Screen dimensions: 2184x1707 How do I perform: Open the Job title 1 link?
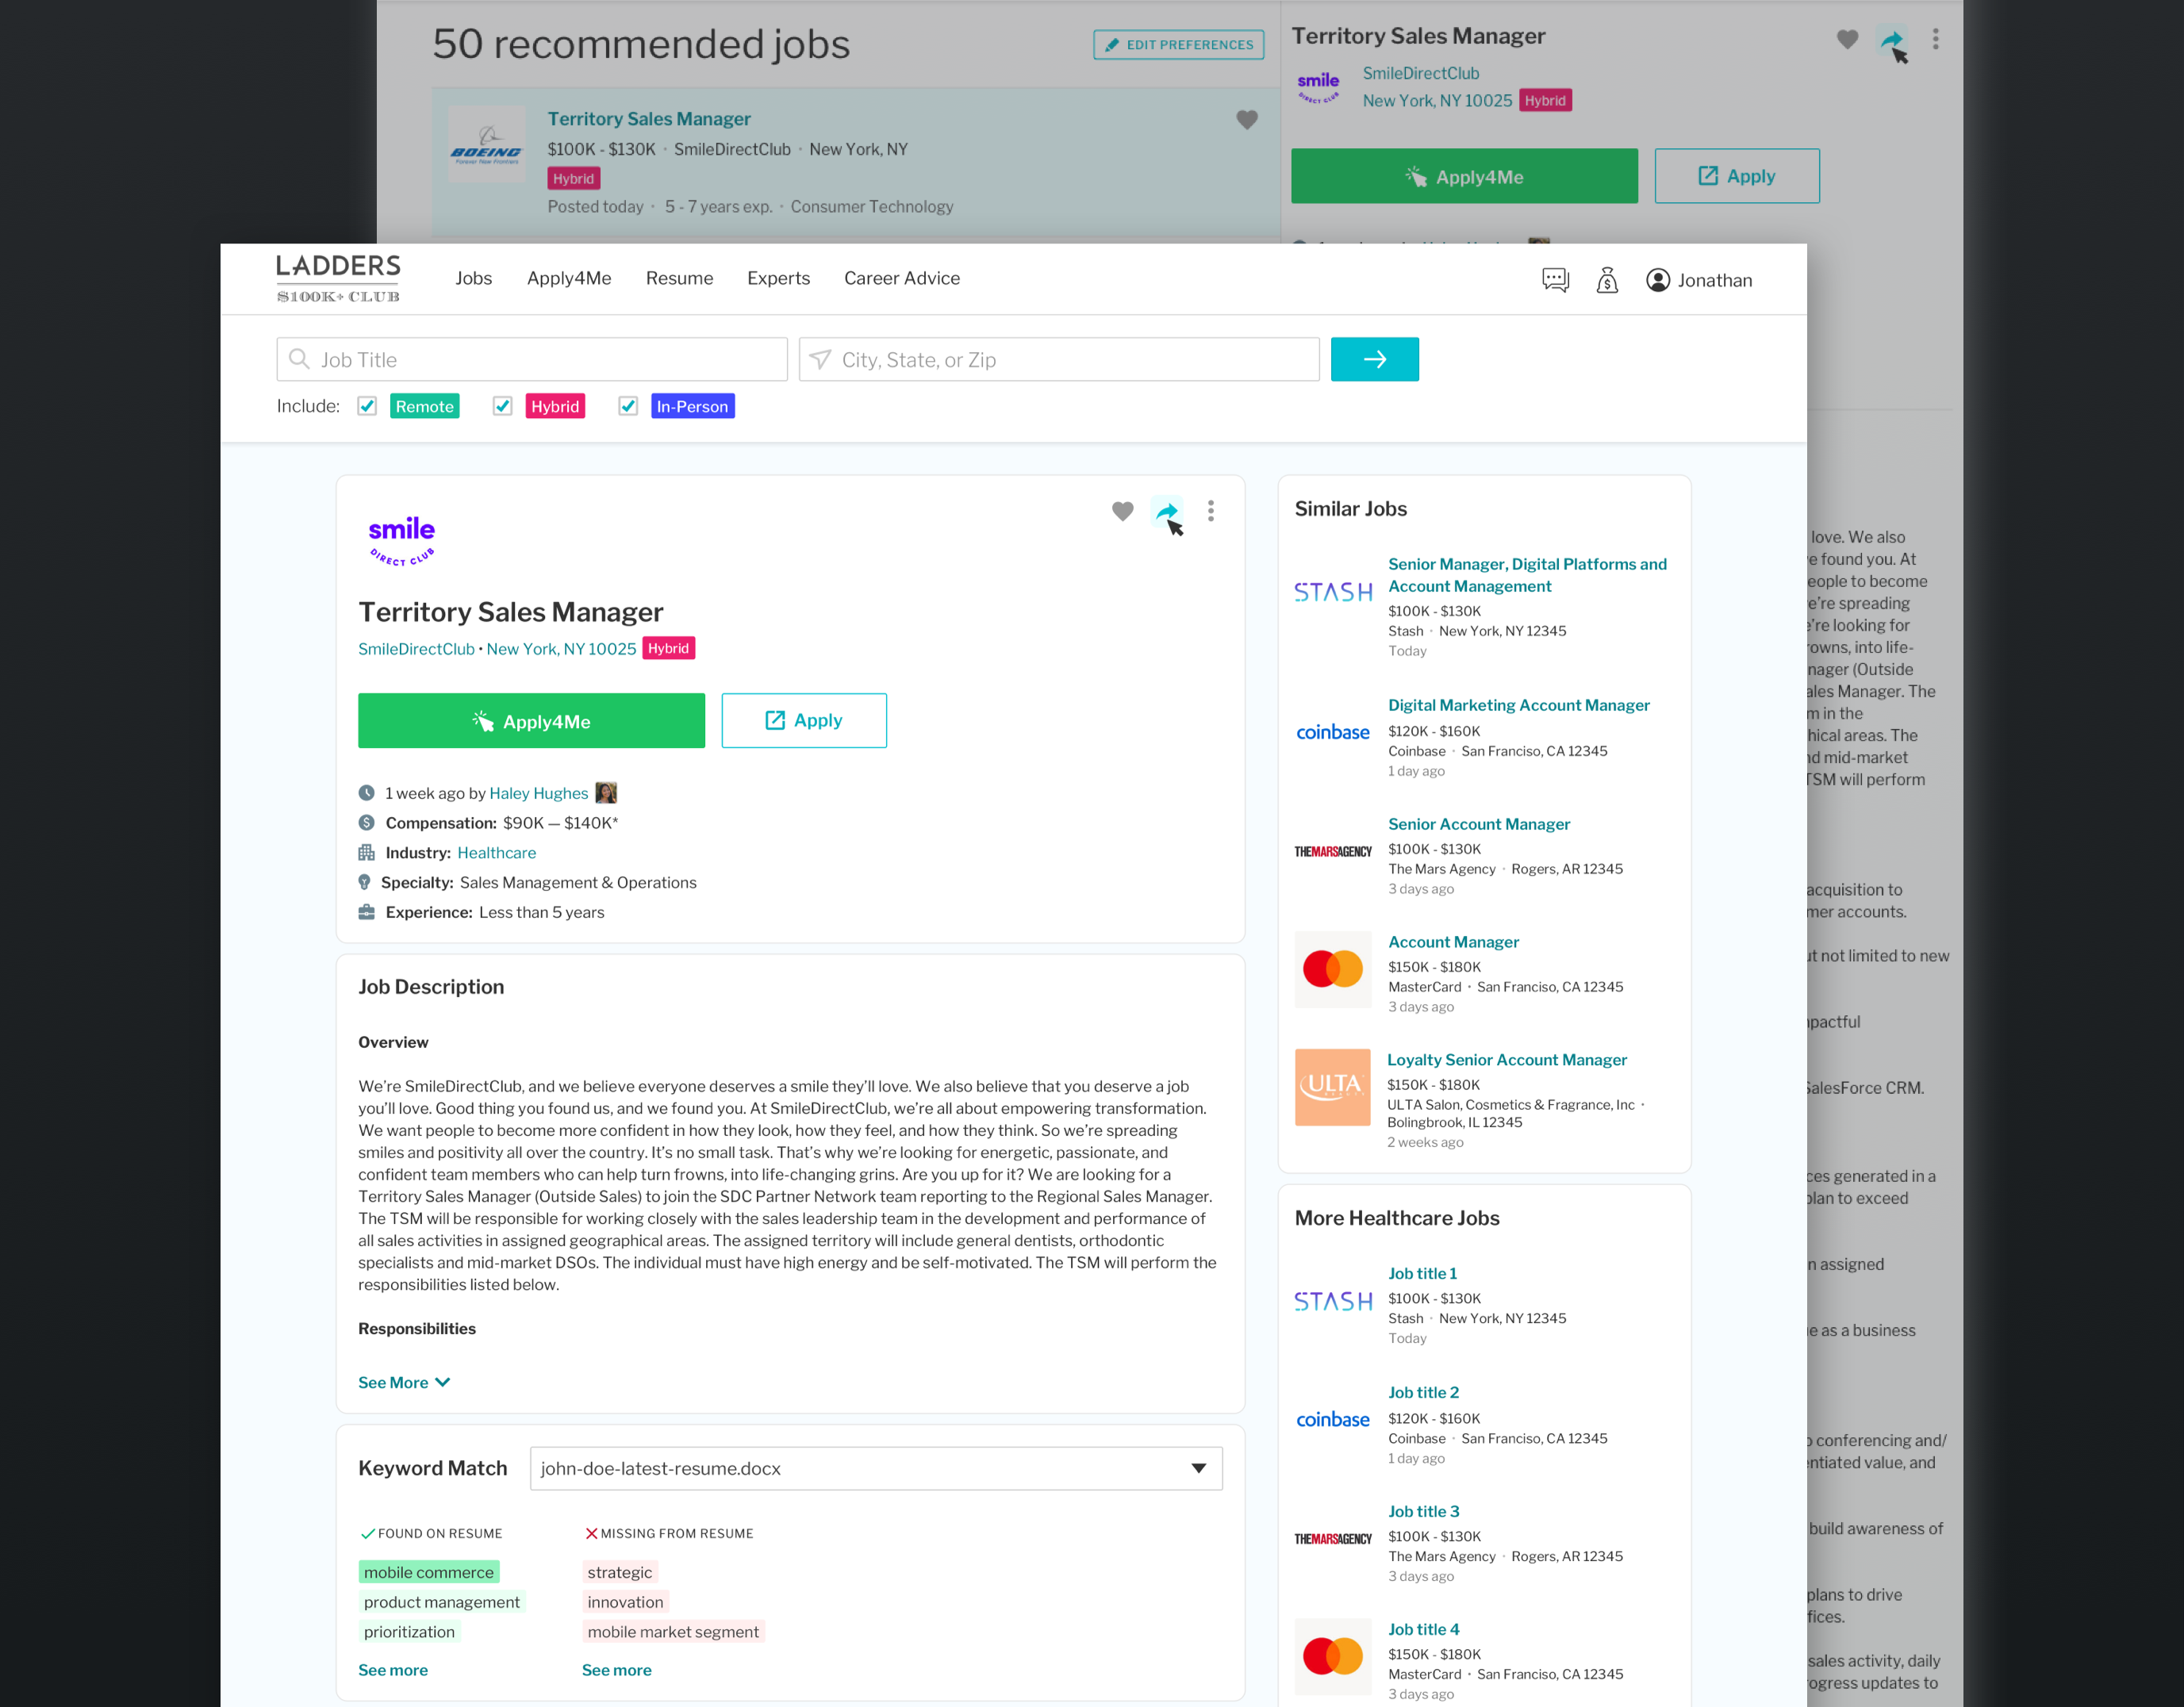[x=1422, y=1273]
